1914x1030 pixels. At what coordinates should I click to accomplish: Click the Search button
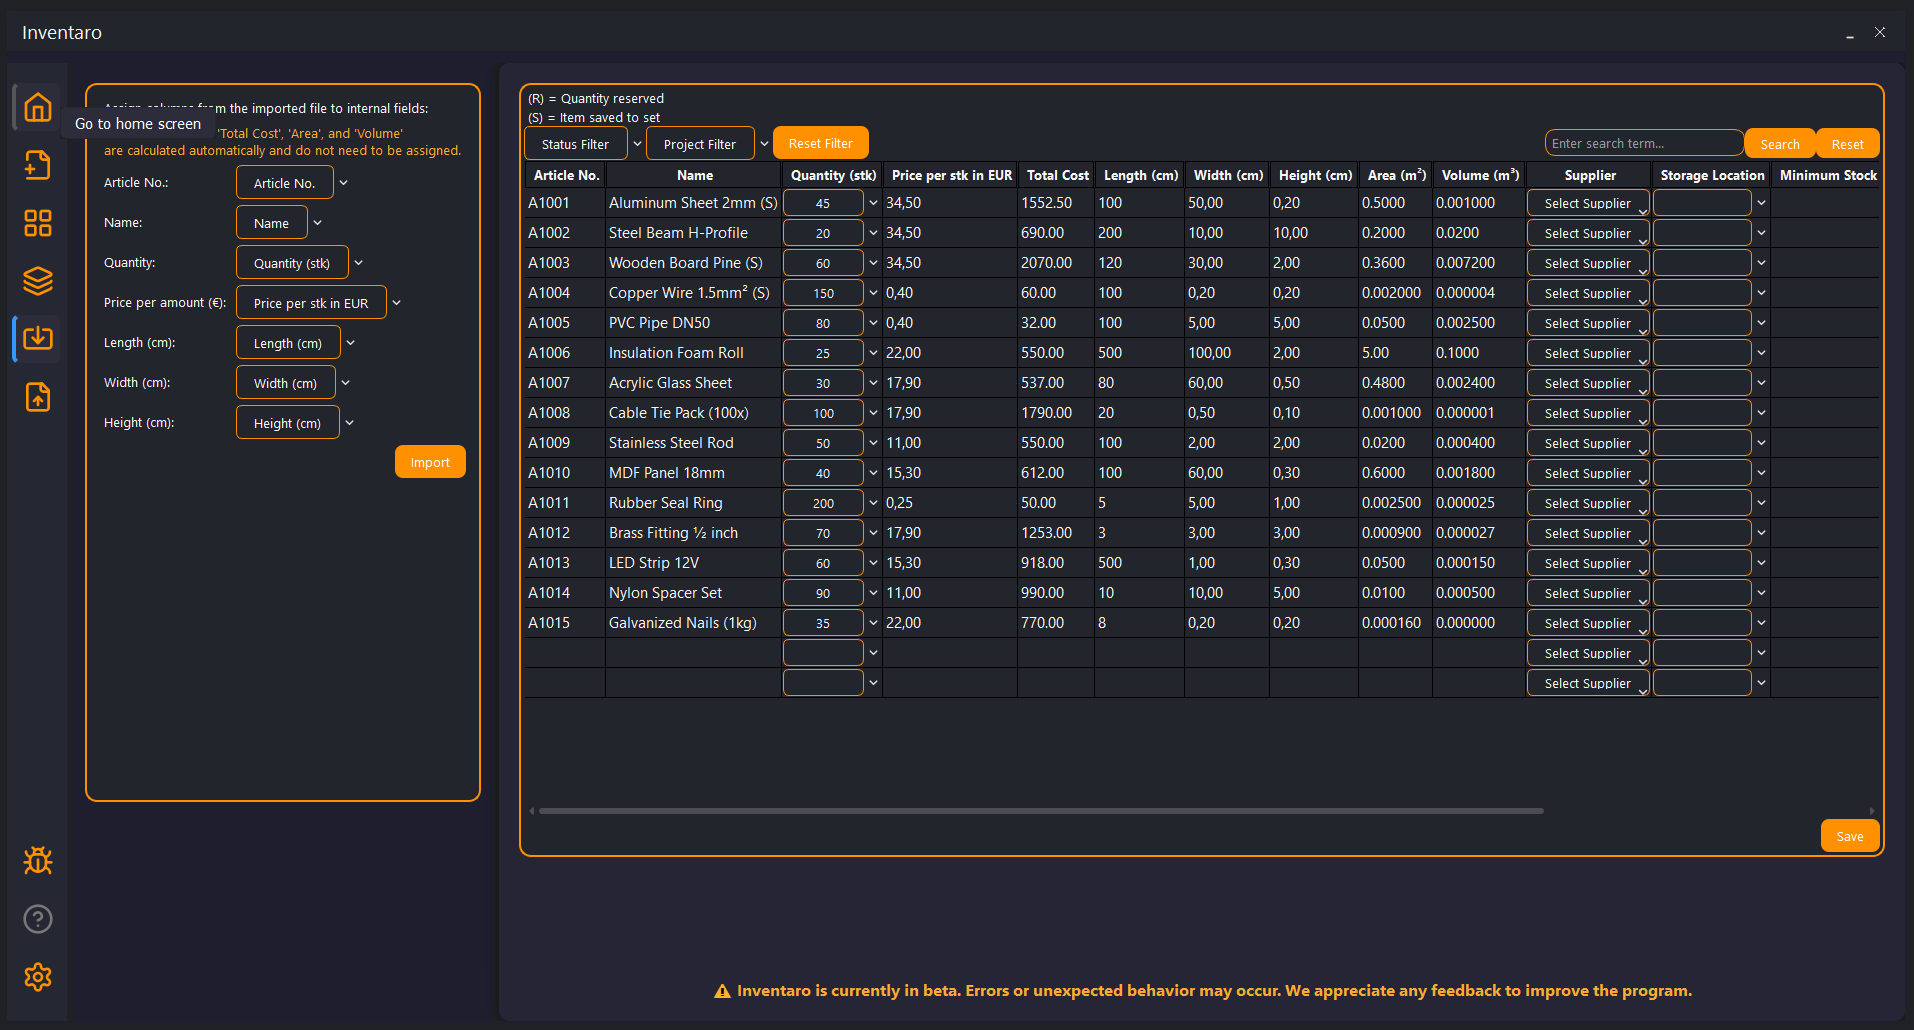coord(1780,144)
